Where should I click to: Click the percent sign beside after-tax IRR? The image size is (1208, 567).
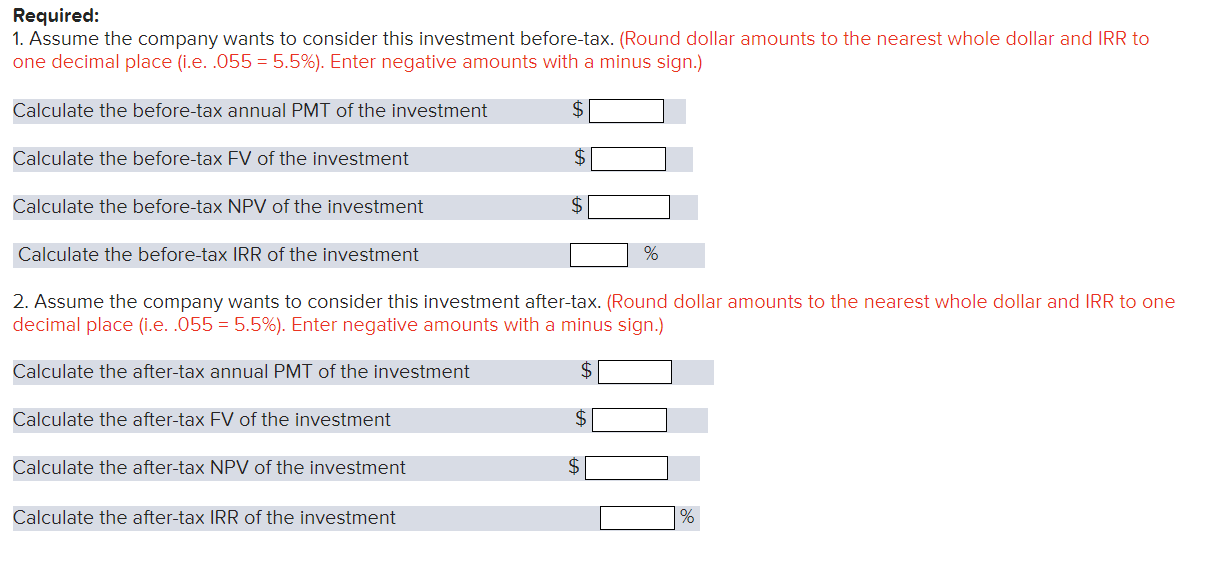click(686, 518)
